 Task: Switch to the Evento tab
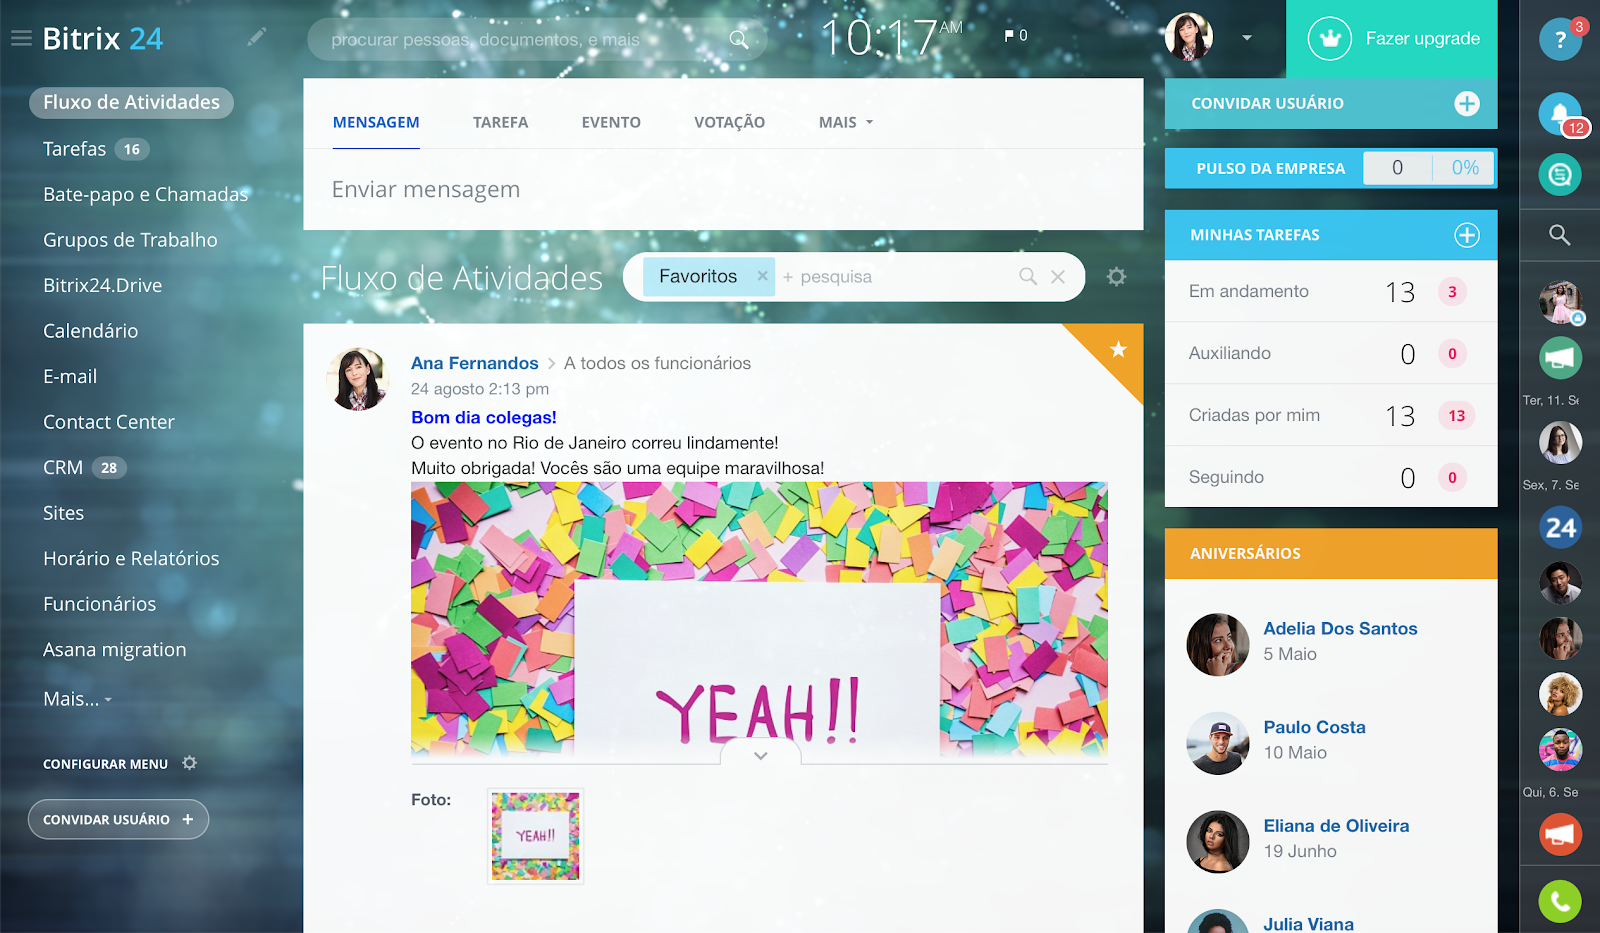[611, 122]
